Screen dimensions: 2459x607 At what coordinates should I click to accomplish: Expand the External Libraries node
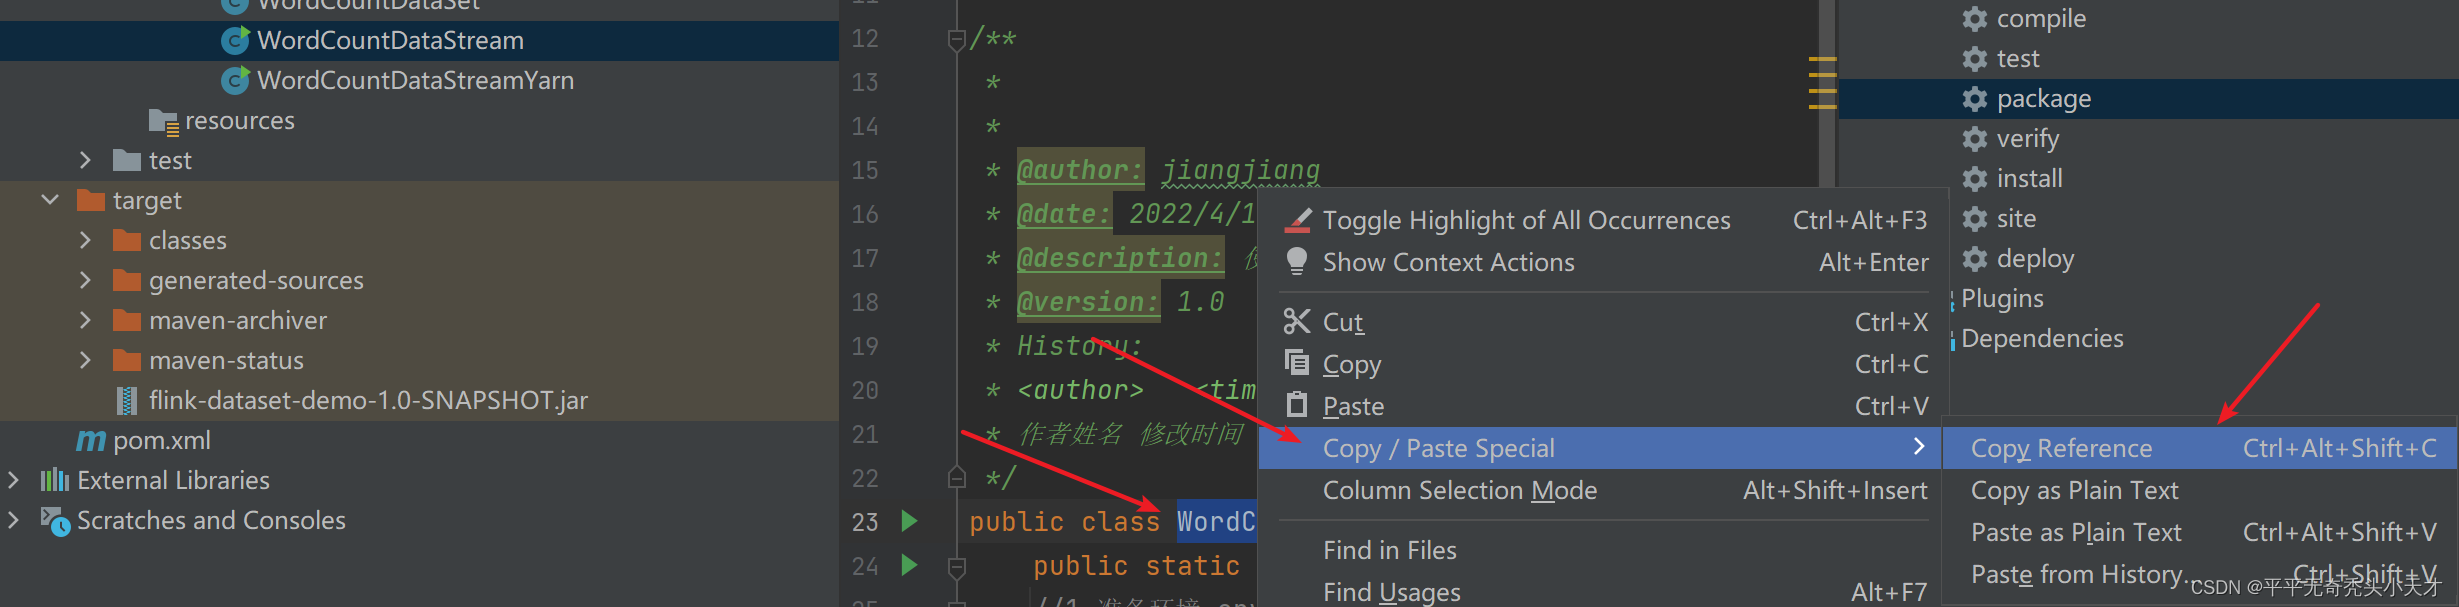point(13,480)
